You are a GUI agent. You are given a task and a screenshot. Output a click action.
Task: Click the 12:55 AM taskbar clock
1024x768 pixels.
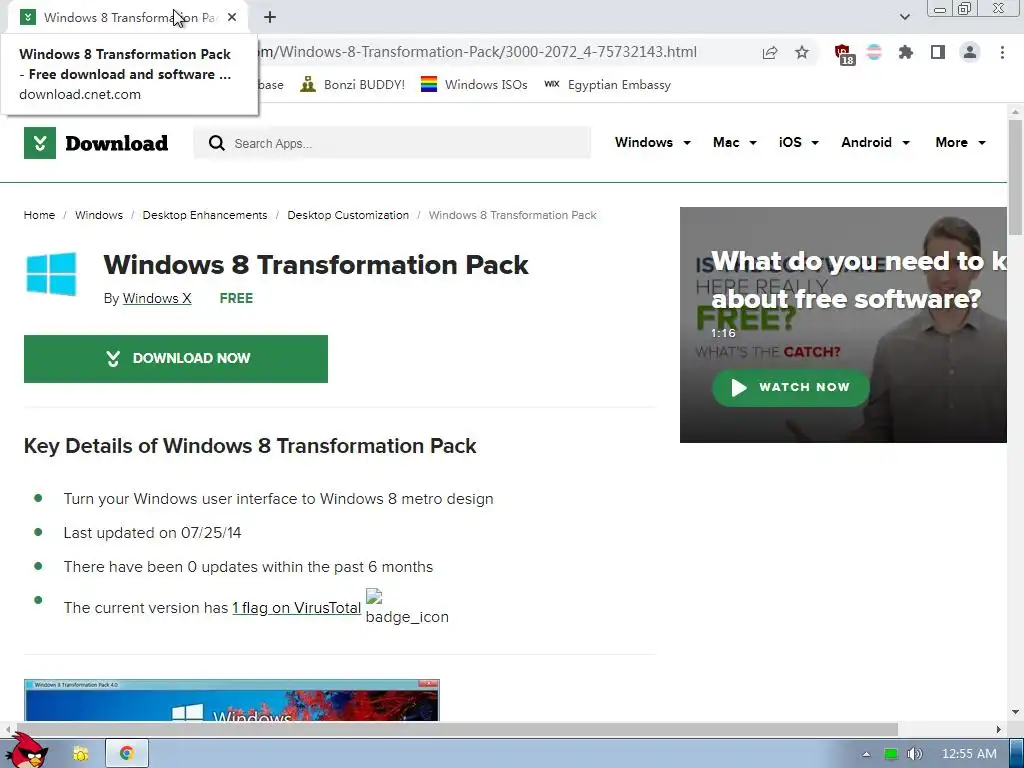[x=970, y=754]
